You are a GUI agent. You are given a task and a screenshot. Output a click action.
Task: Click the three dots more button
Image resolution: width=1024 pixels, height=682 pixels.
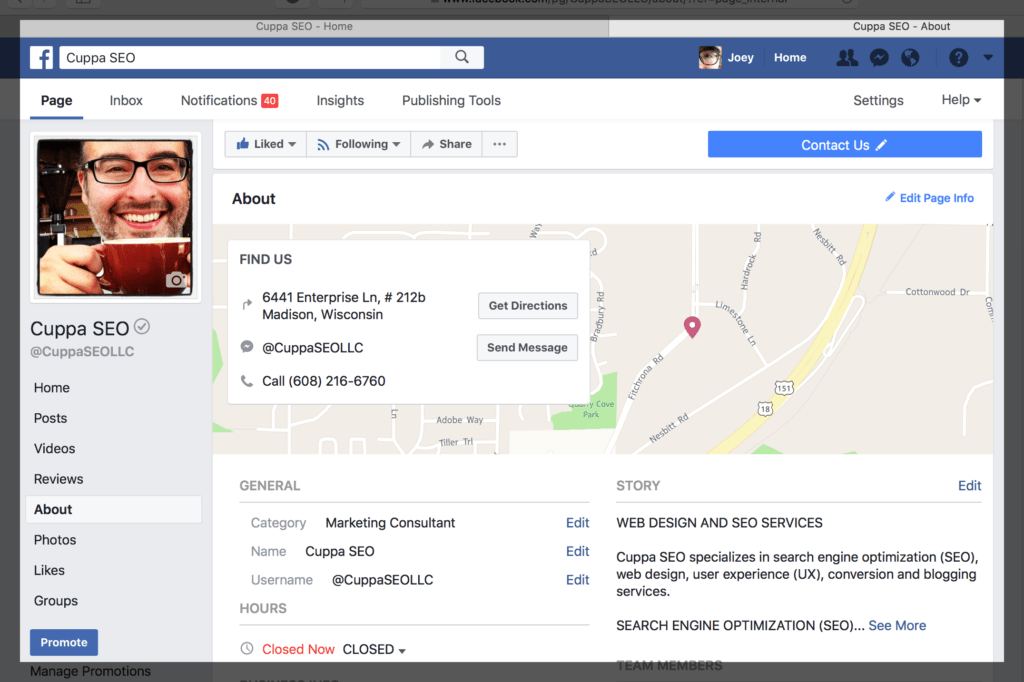point(500,144)
